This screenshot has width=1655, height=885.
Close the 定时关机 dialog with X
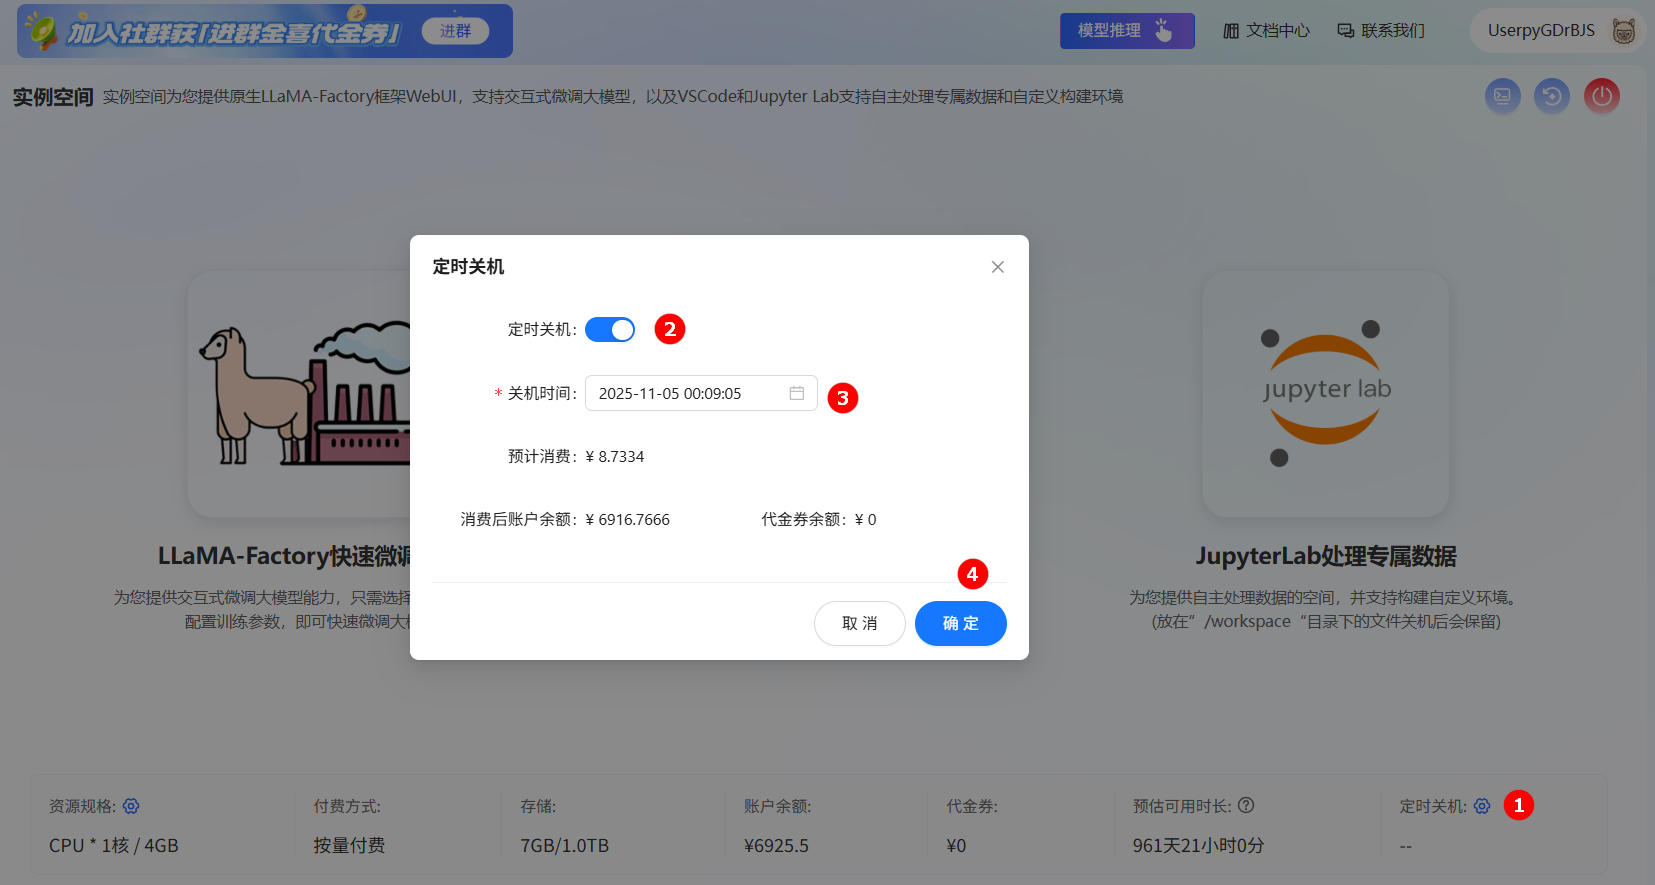point(997,267)
